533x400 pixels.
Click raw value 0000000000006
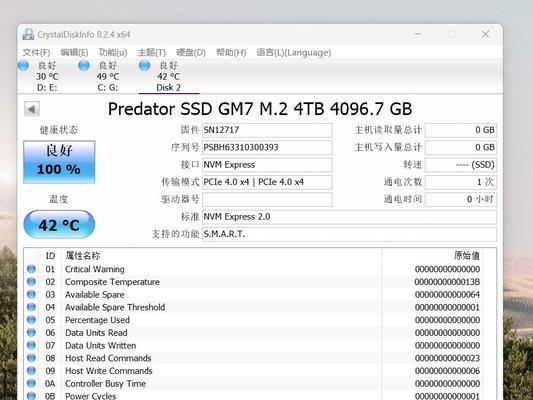click(x=447, y=371)
